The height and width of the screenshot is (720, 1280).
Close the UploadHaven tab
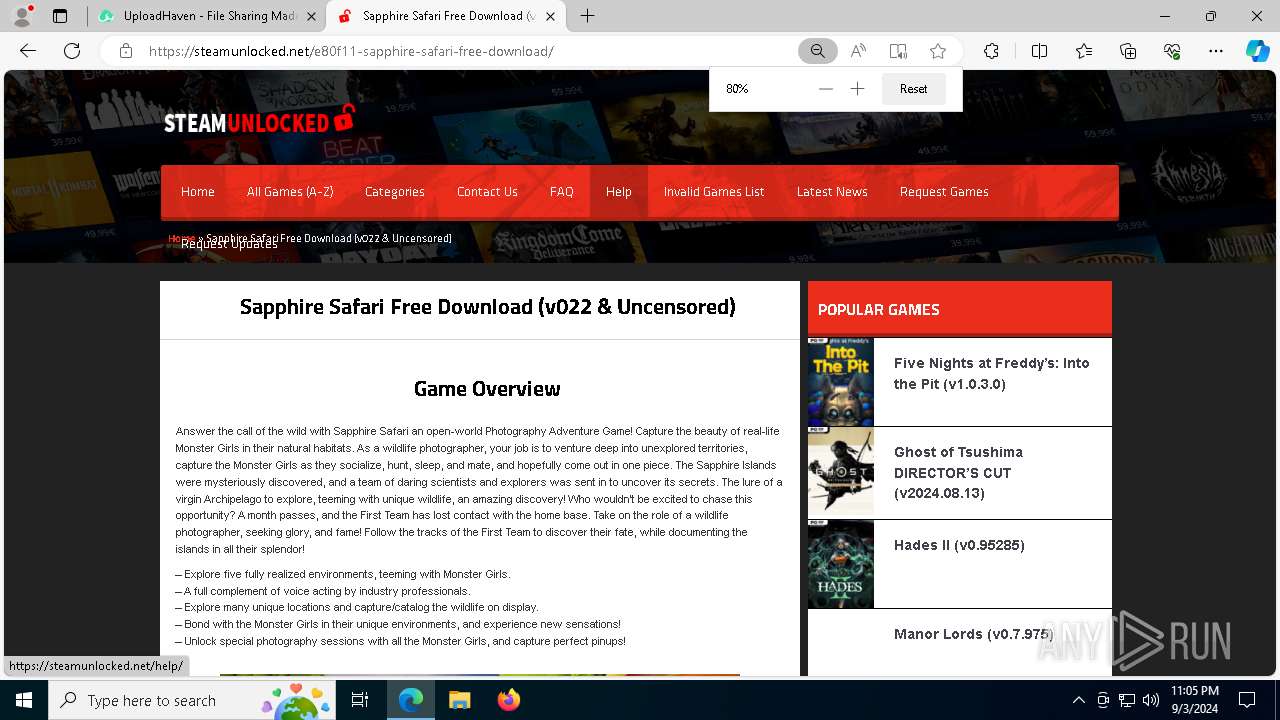click(x=310, y=16)
